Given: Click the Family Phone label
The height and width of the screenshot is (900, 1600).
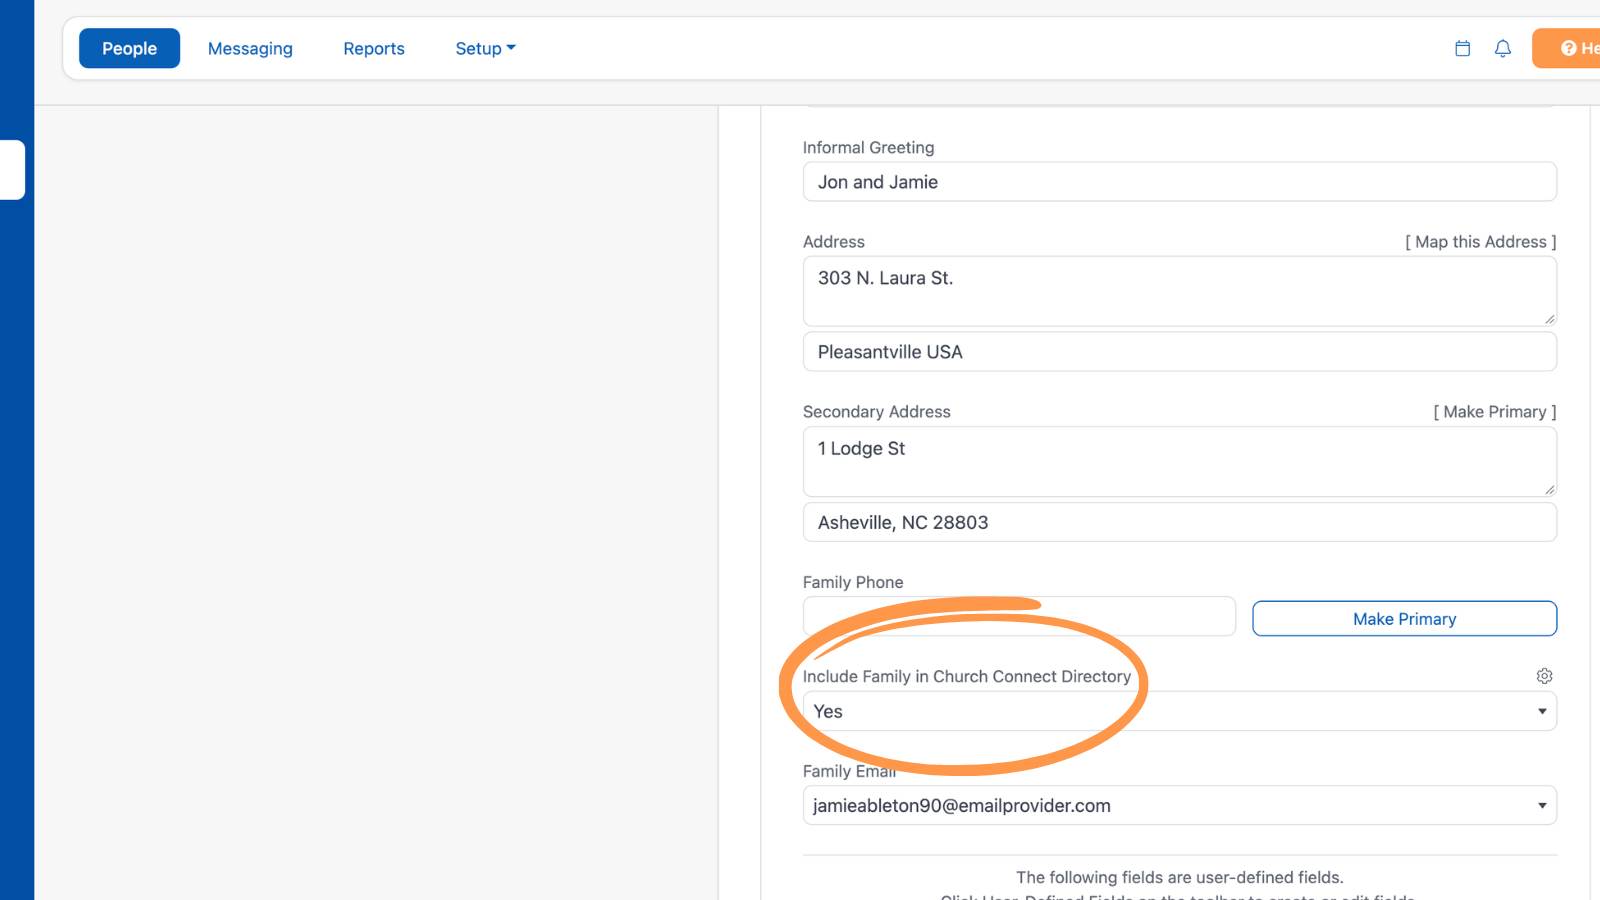Looking at the screenshot, I should coord(853,582).
